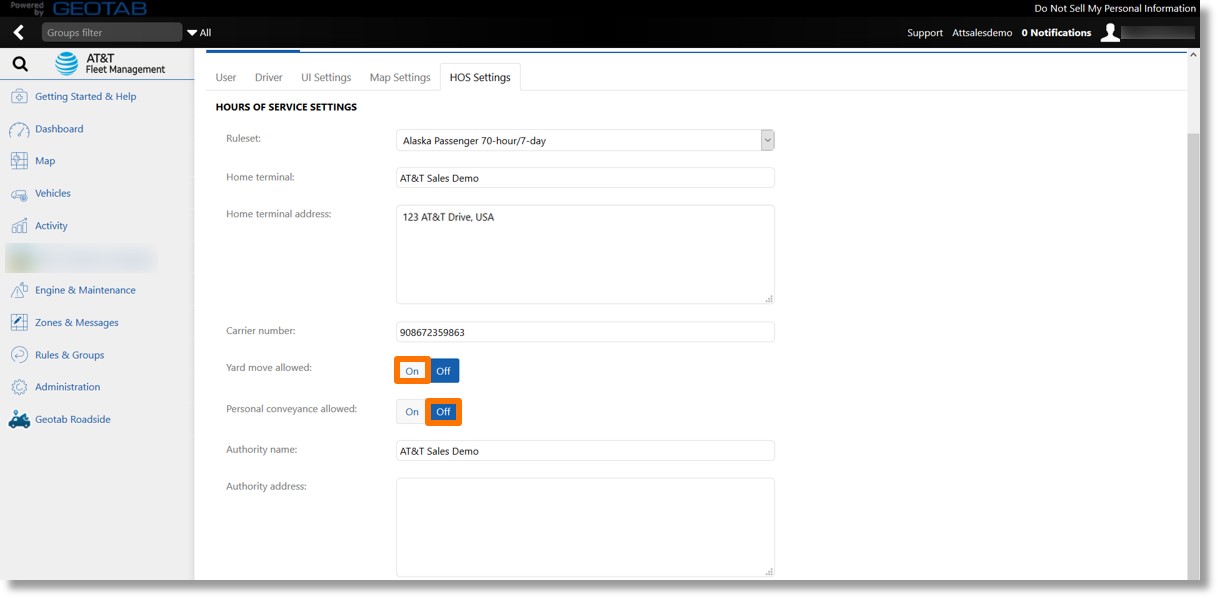Switch to the Driver tab
Screen dimensions: 1218x598
269,77
